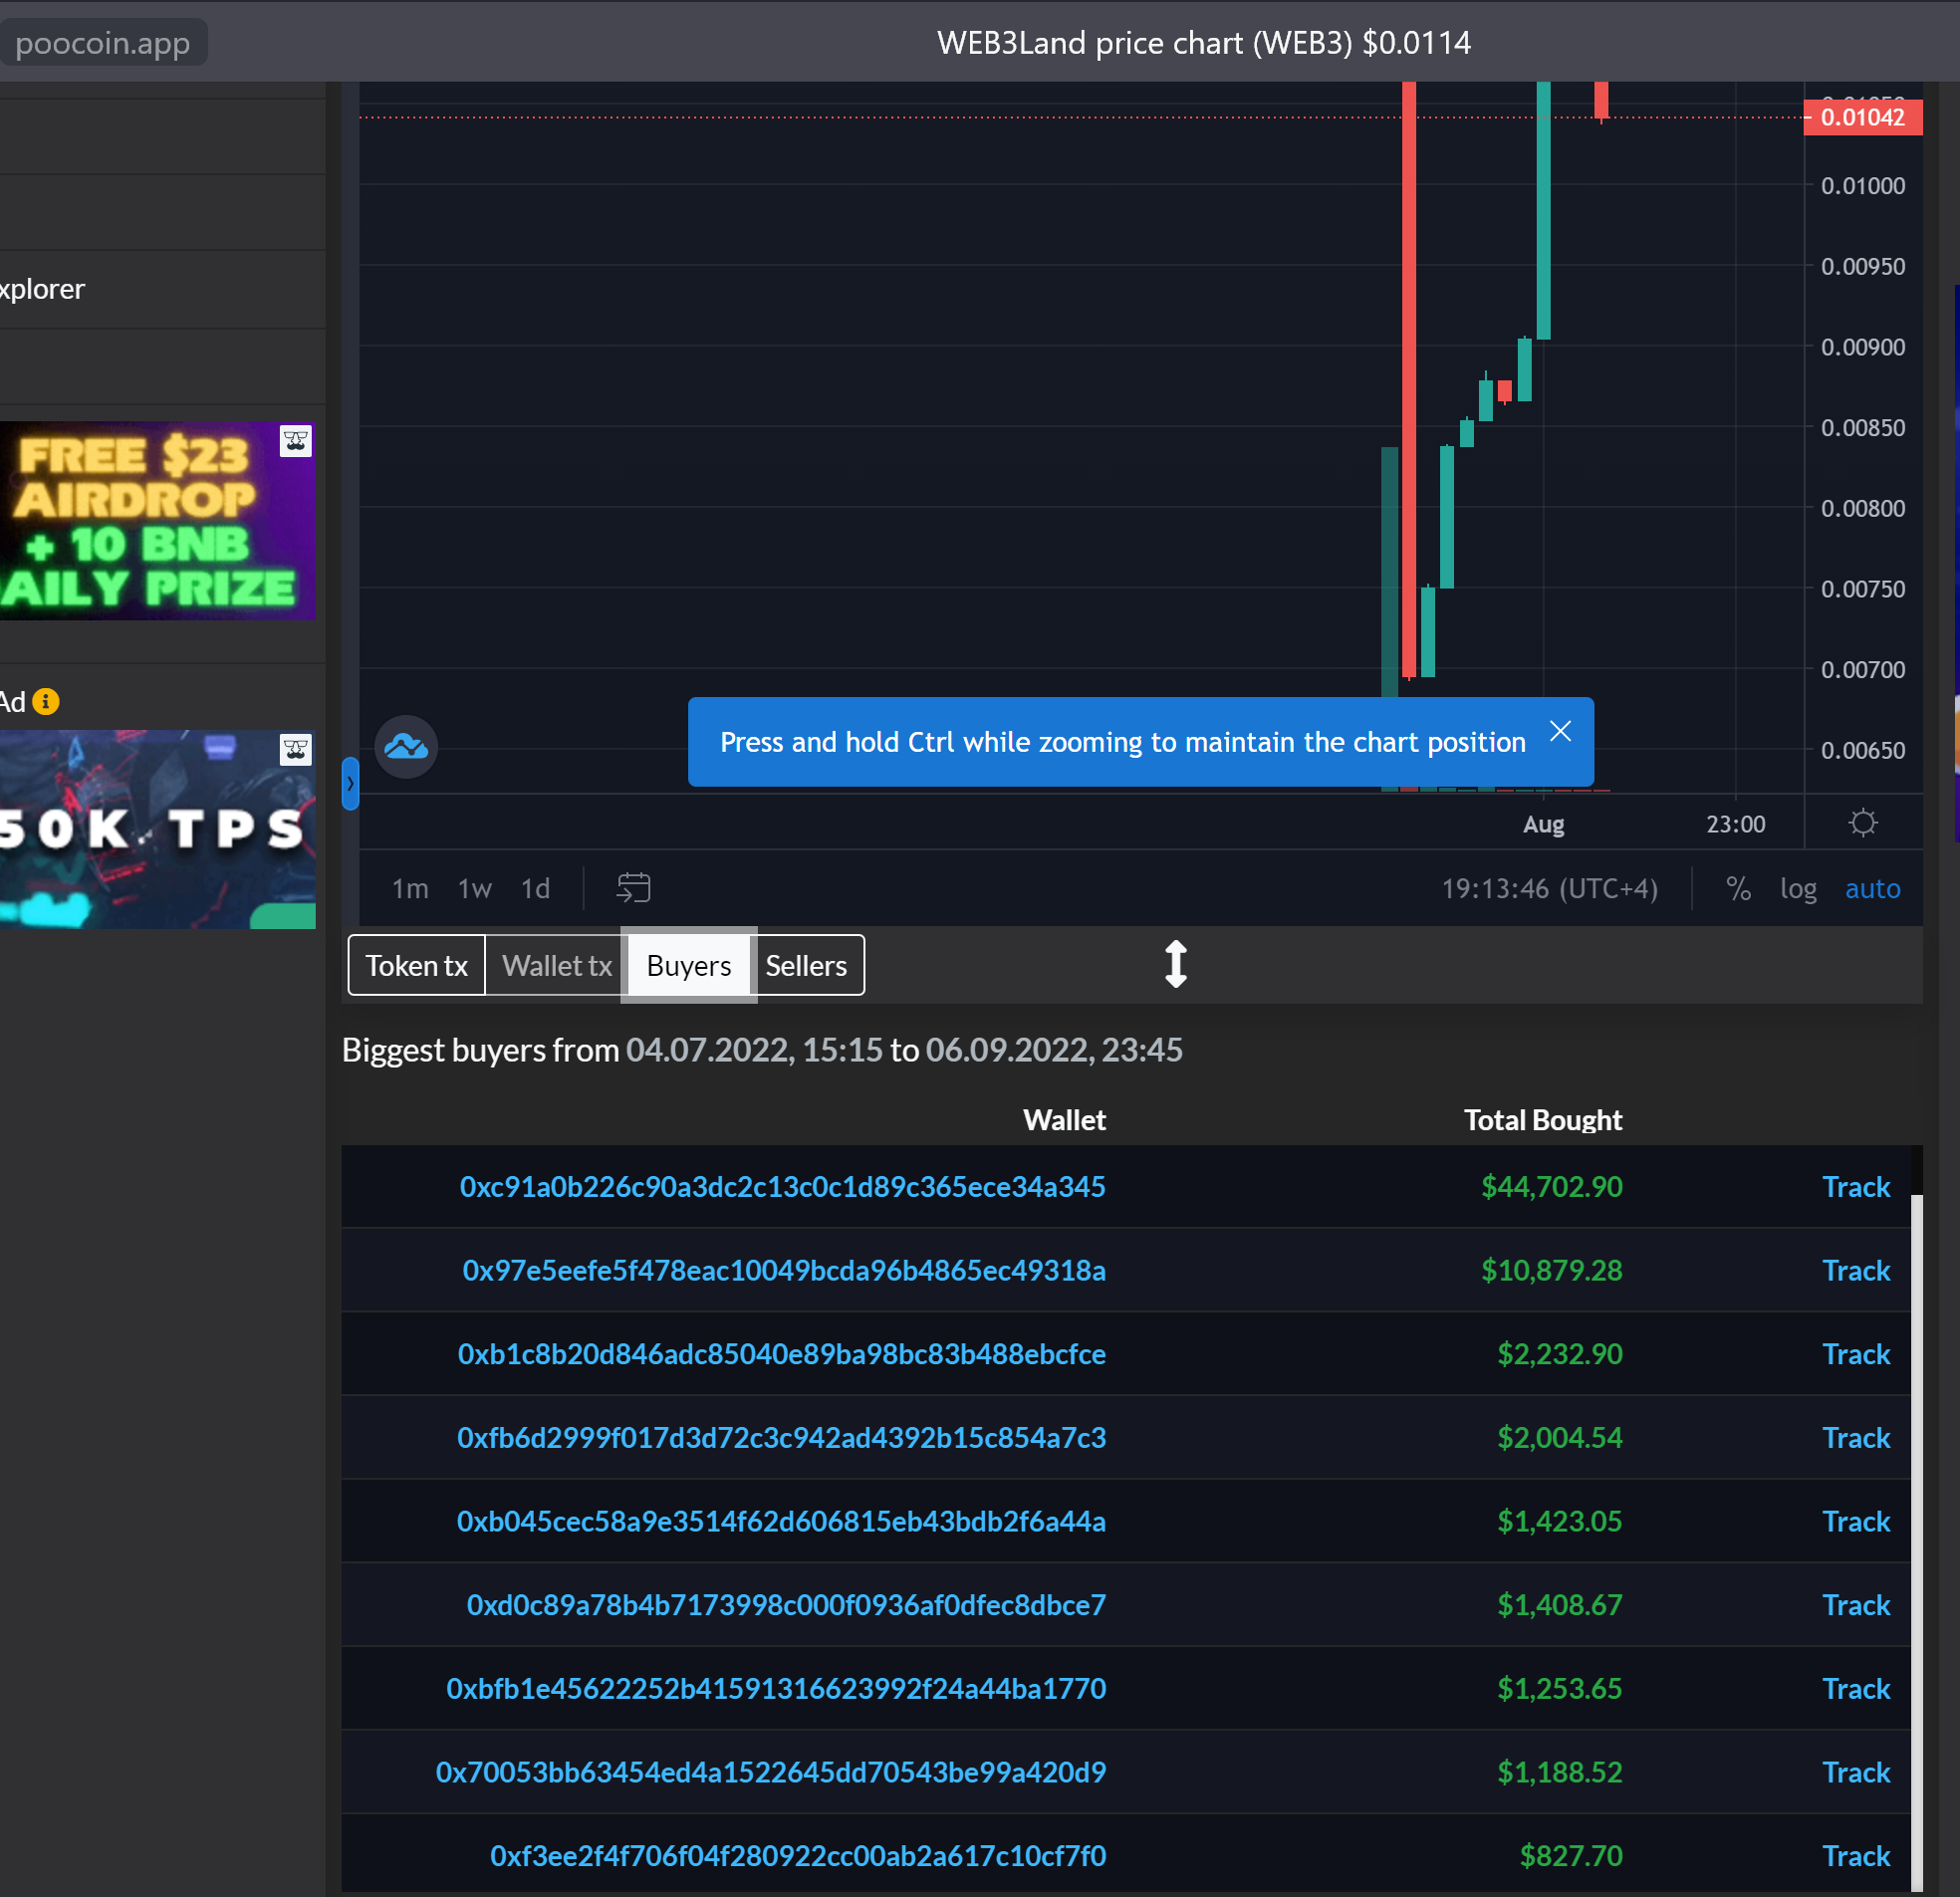Toggle log scale on chart
1960x1897 pixels.
pyautogui.click(x=1798, y=888)
